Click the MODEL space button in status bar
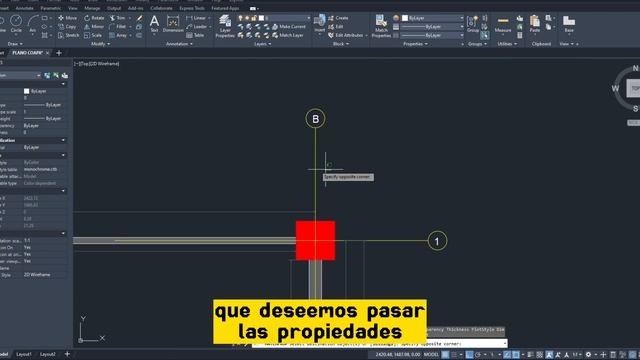The height and width of the screenshot is (360, 640). [431, 355]
